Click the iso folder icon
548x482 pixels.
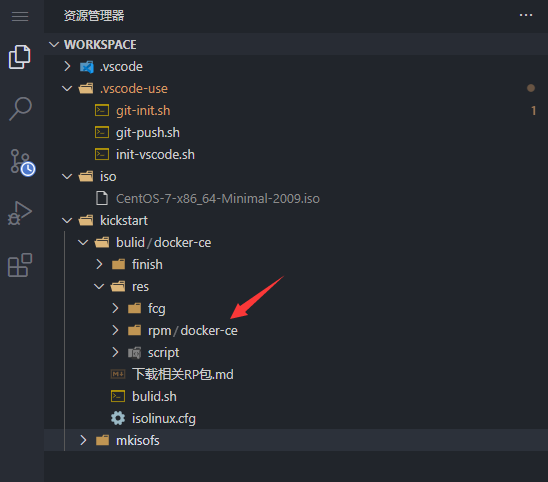pos(86,177)
